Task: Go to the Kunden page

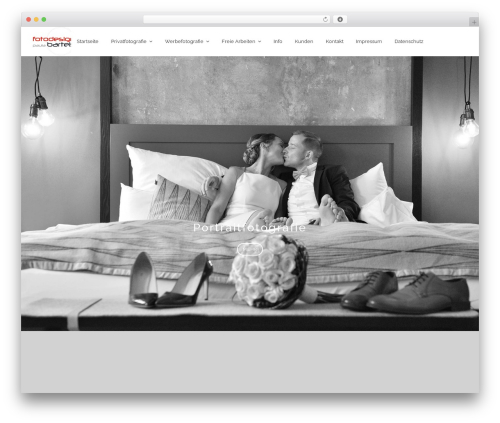Action: (x=304, y=41)
